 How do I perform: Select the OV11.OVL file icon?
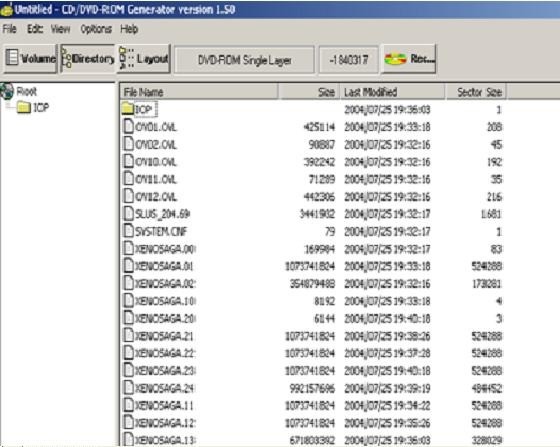[x=128, y=179]
